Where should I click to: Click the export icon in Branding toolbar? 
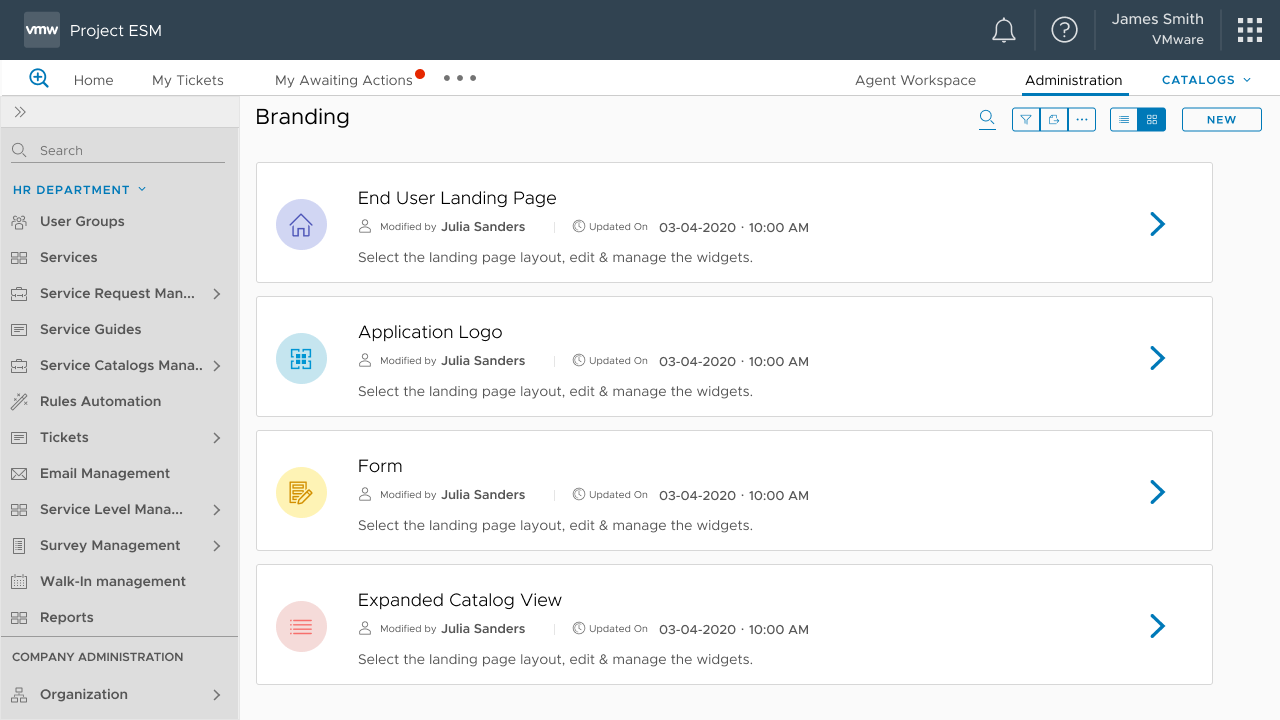(1054, 120)
